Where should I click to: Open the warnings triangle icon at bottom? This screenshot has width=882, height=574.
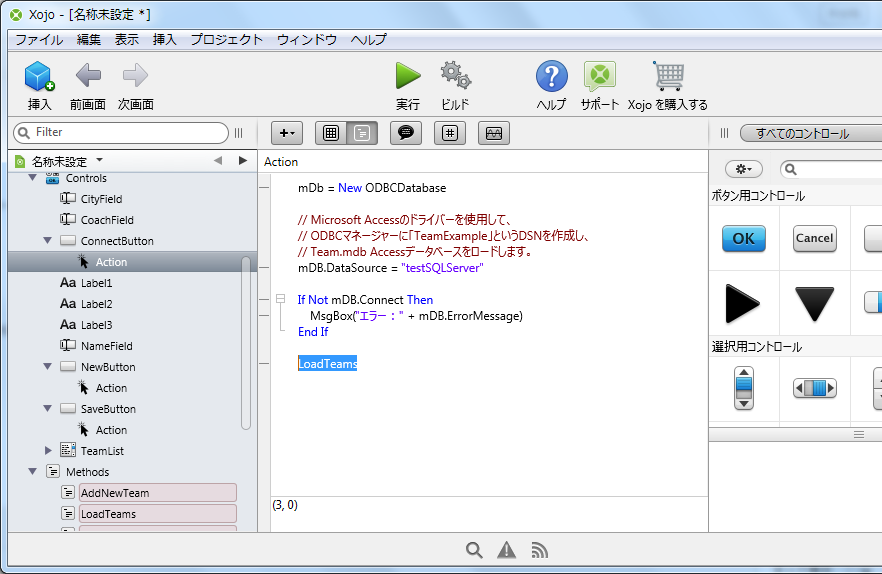pyautogui.click(x=507, y=550)
